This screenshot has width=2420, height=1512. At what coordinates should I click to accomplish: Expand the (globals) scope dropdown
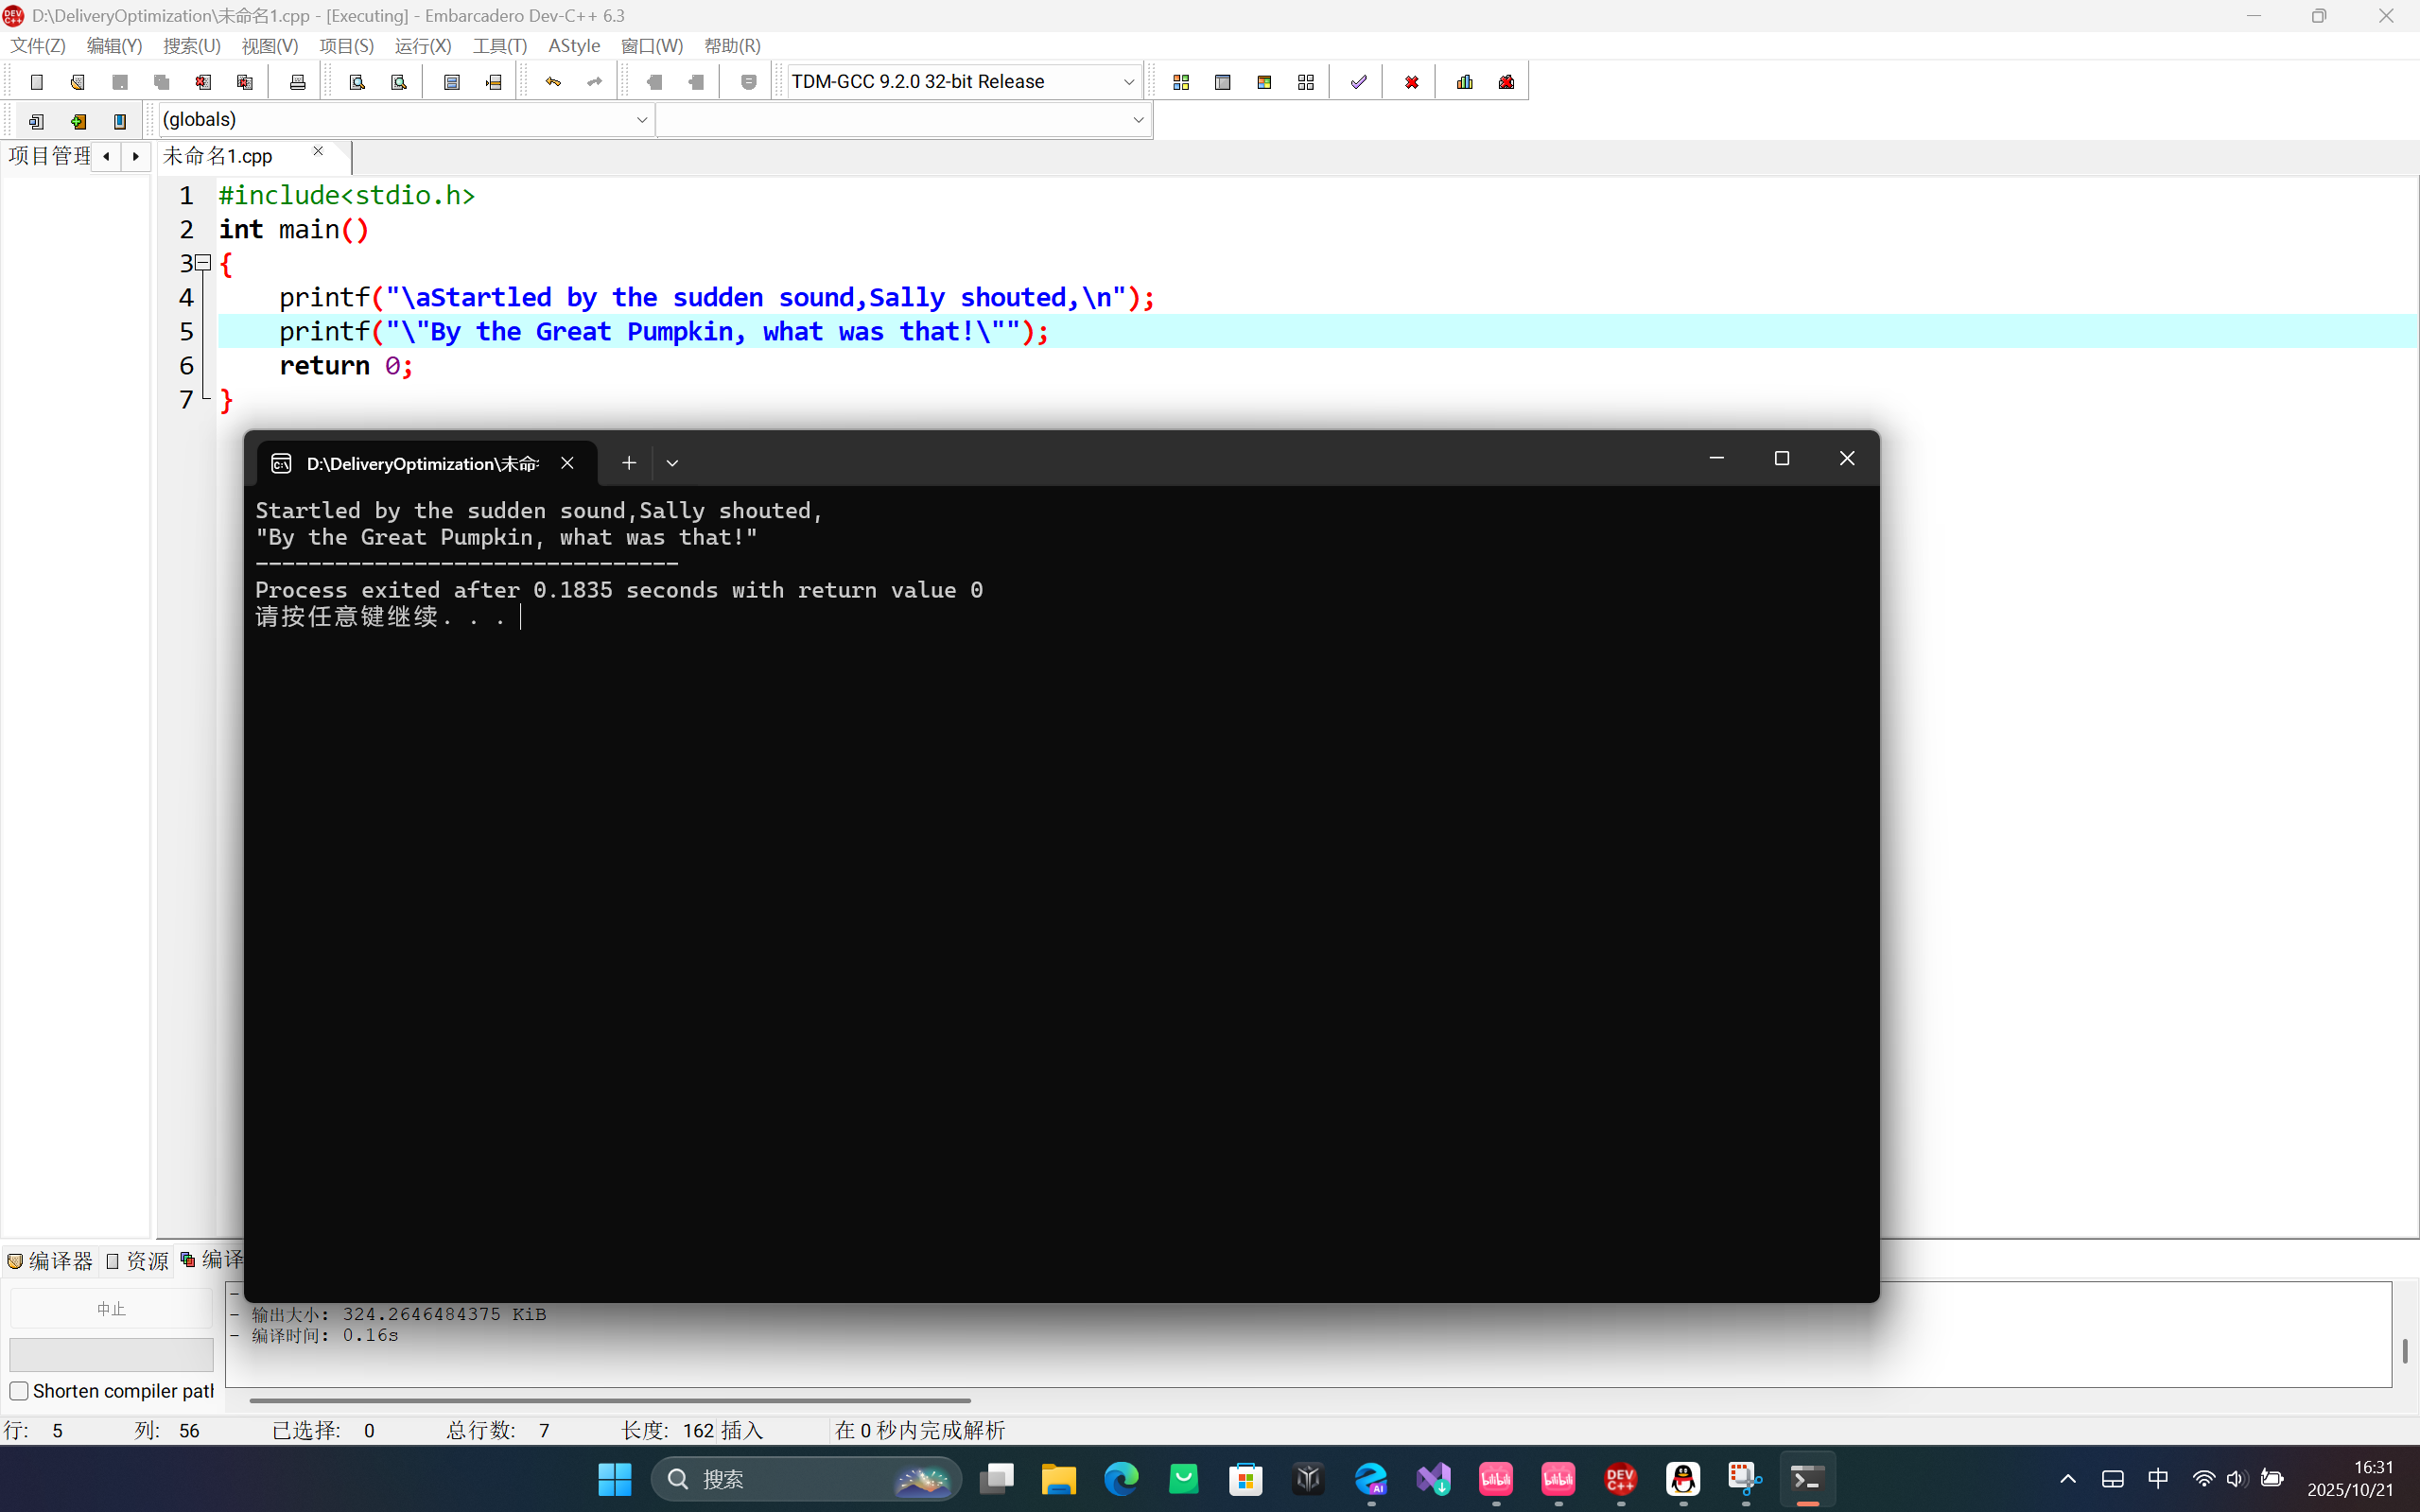[641, 120]
